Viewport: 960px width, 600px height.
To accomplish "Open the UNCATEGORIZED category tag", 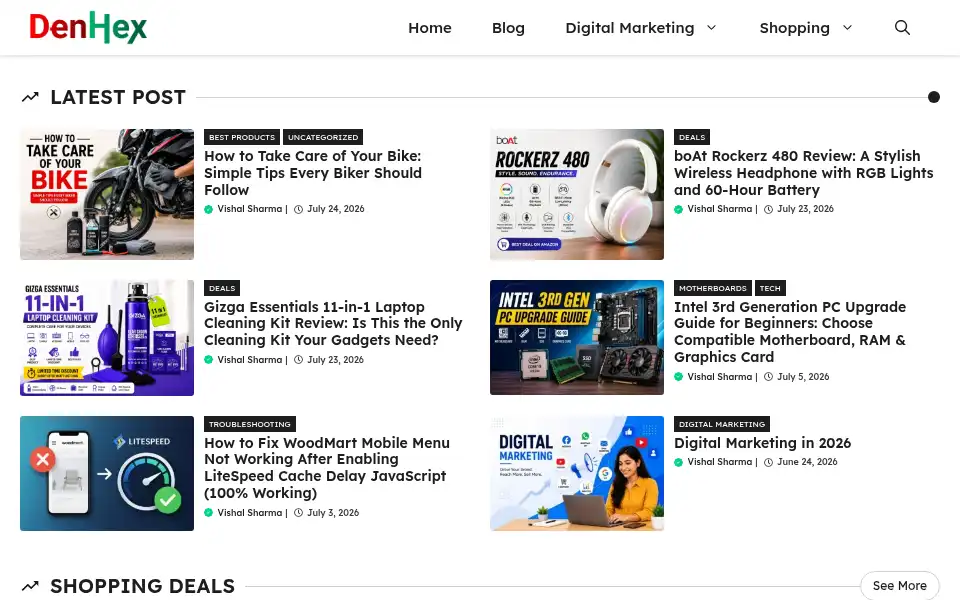I will 323,137.
